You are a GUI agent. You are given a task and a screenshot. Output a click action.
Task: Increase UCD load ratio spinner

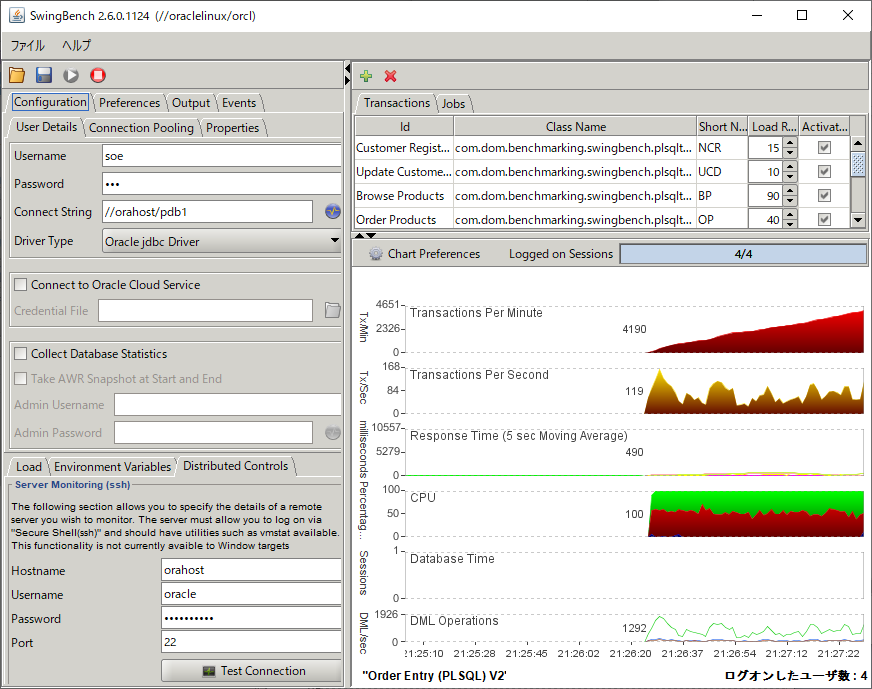click(x=790, y=167)
